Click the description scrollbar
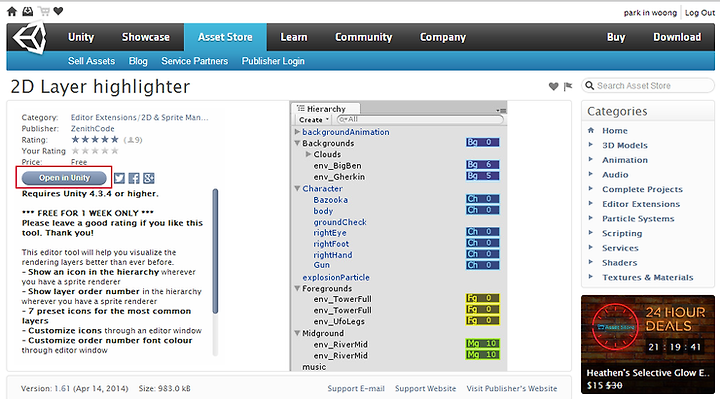 tap(215, 252)
